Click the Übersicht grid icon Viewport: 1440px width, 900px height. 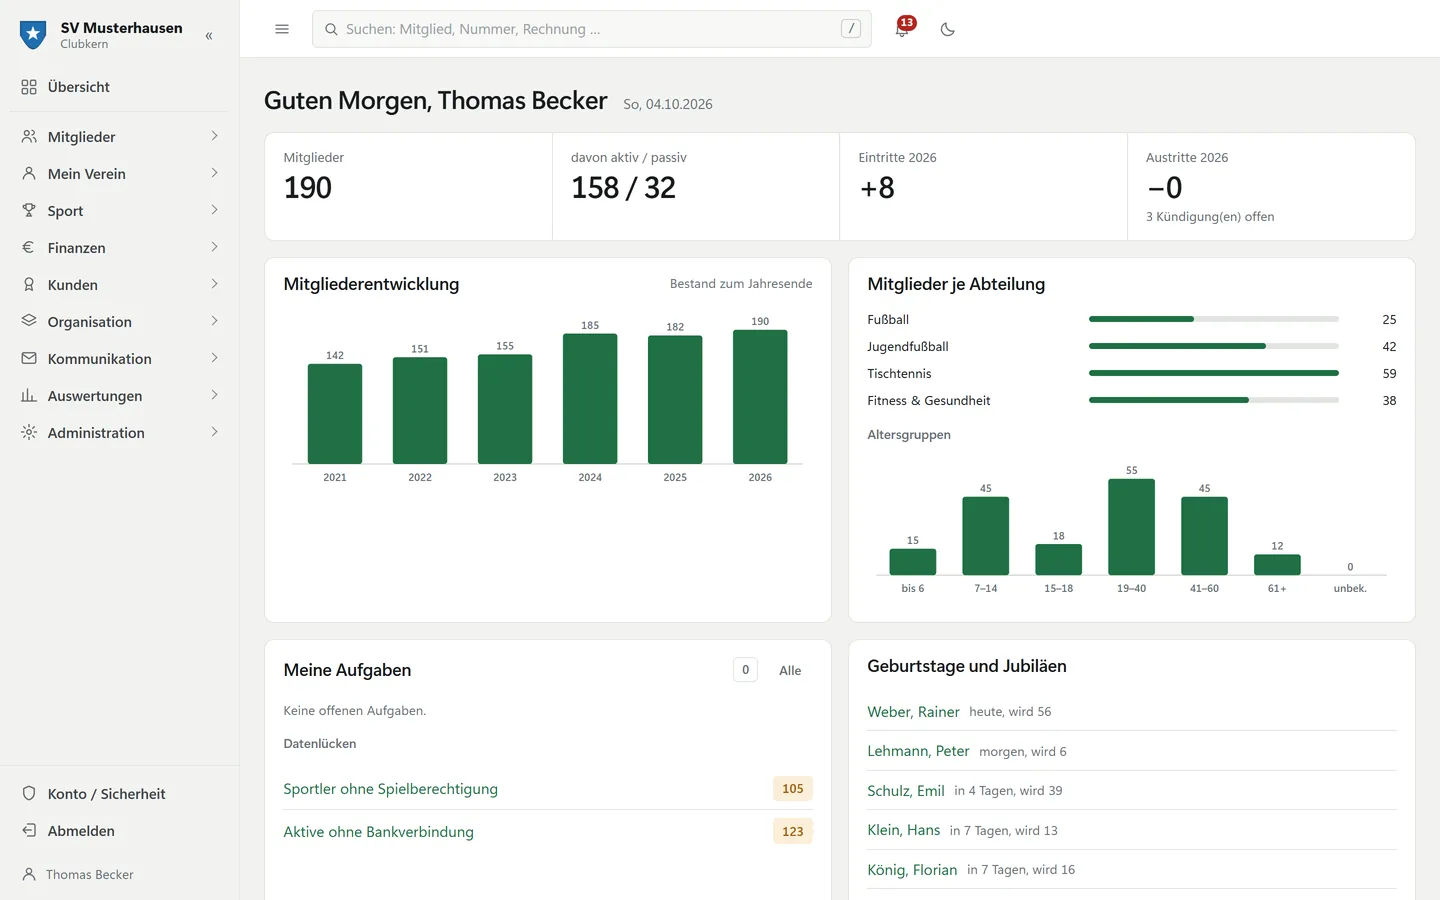[x=29, y=87]
